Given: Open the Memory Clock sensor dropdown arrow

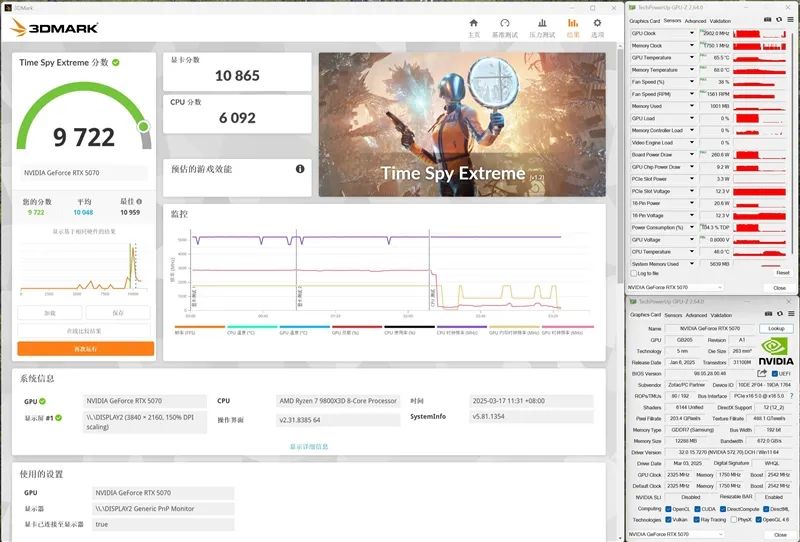Looking at the screenshot, I should pos(692,45).
